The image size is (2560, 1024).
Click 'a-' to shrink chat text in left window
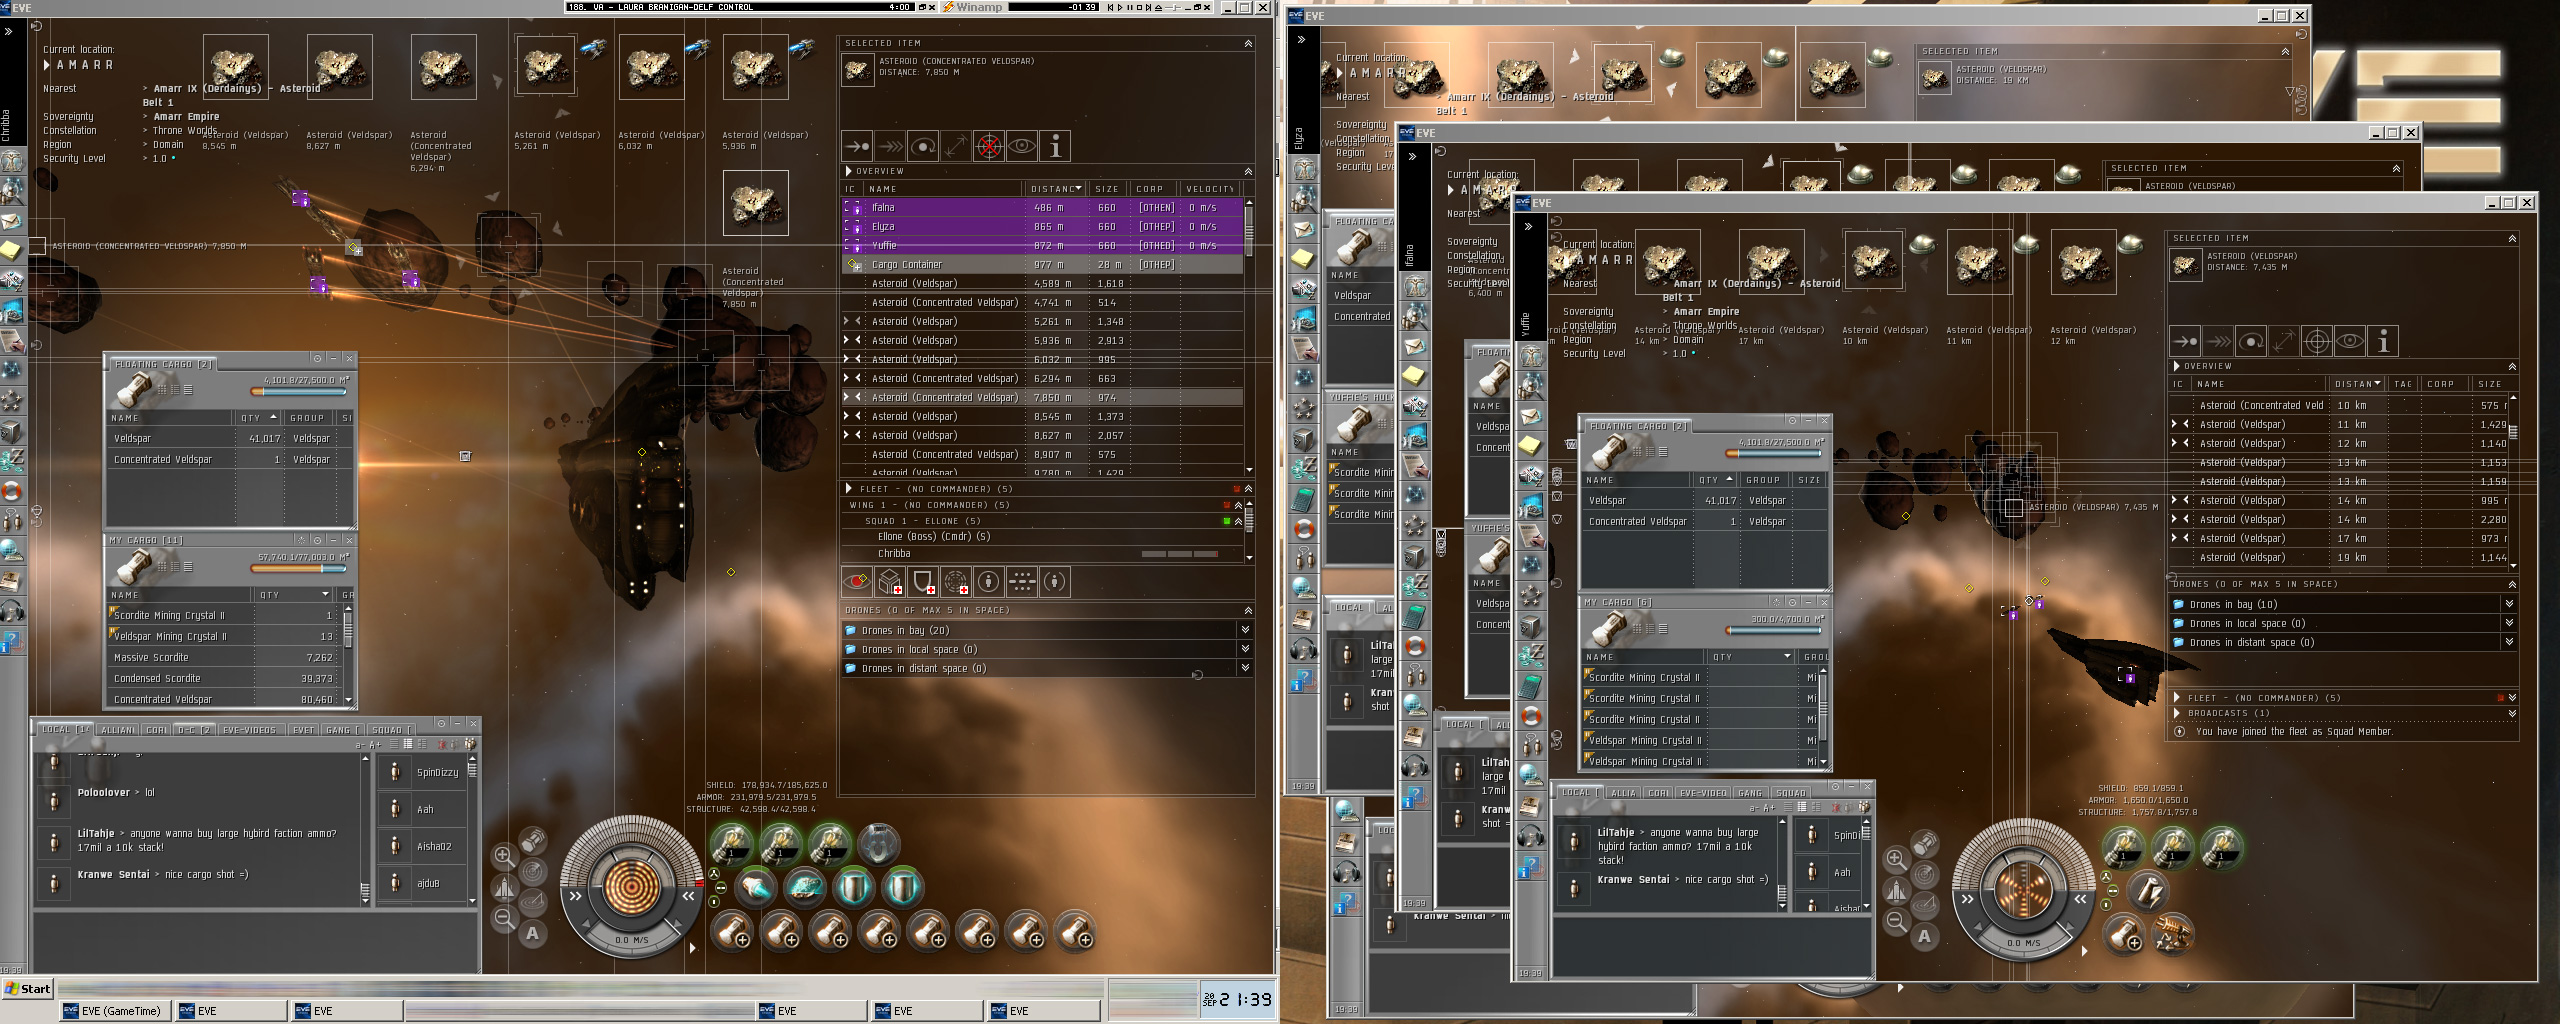tap(360, 745)
